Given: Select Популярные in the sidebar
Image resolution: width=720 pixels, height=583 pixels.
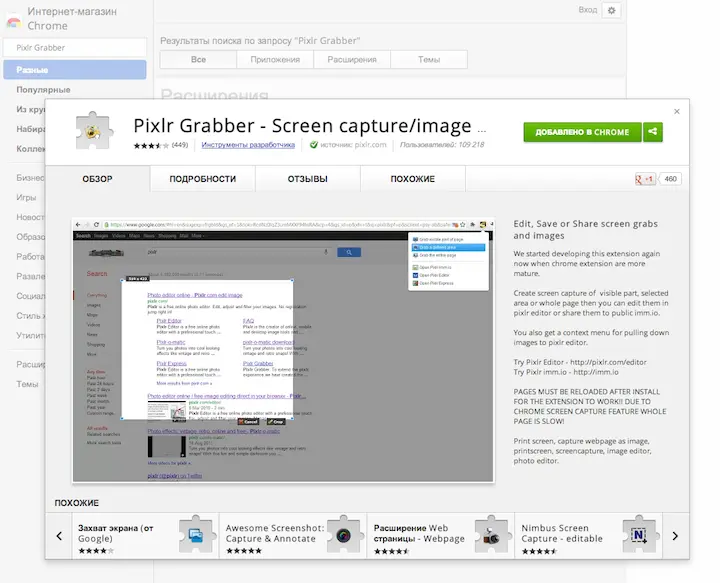Looking at the screenshot, I should click(x=43, y=90).
